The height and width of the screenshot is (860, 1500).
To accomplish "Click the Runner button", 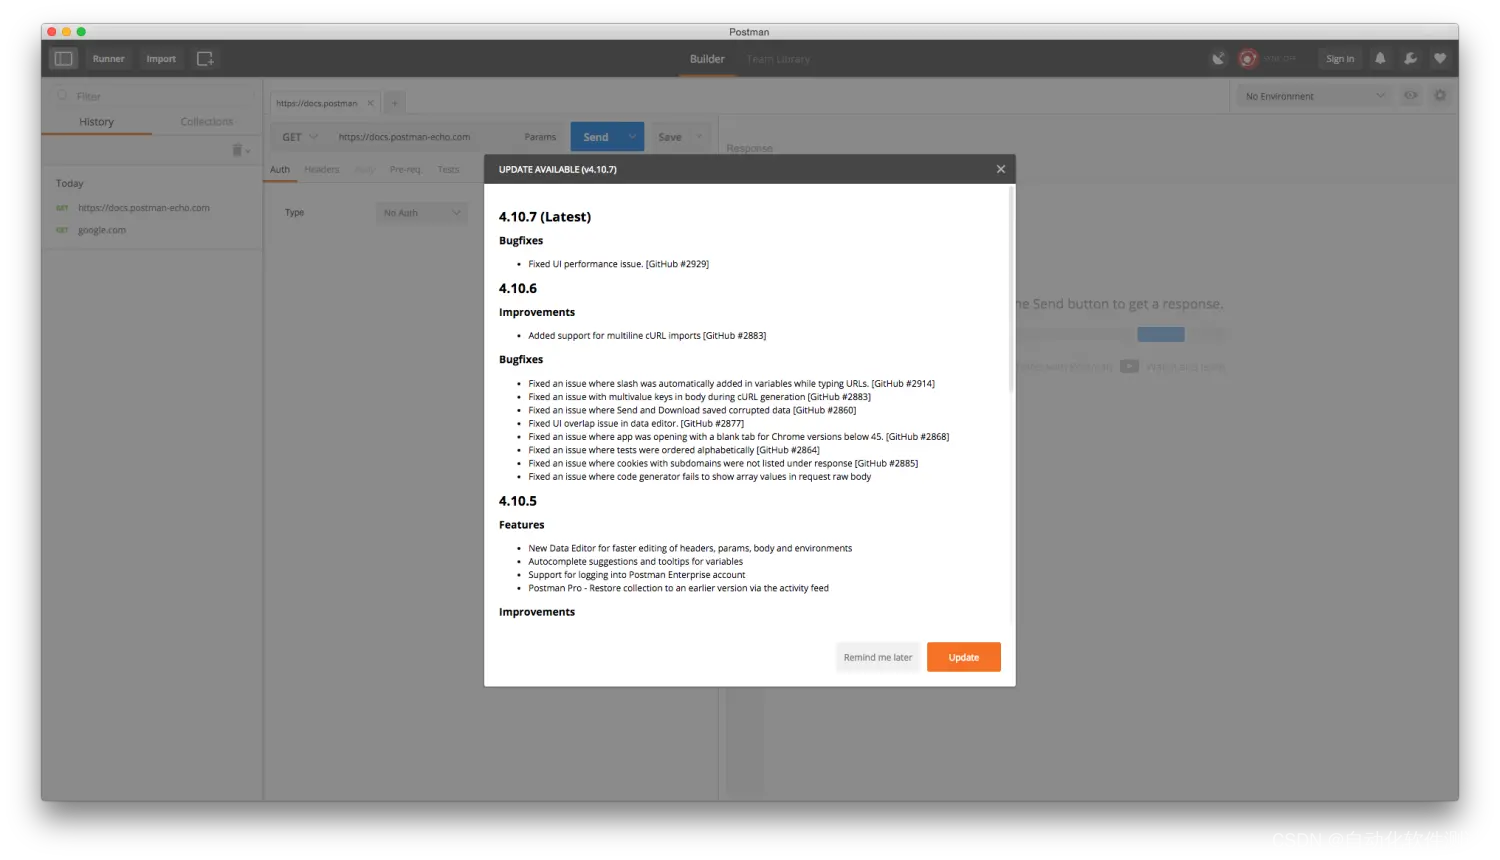I will click(109, 59).
